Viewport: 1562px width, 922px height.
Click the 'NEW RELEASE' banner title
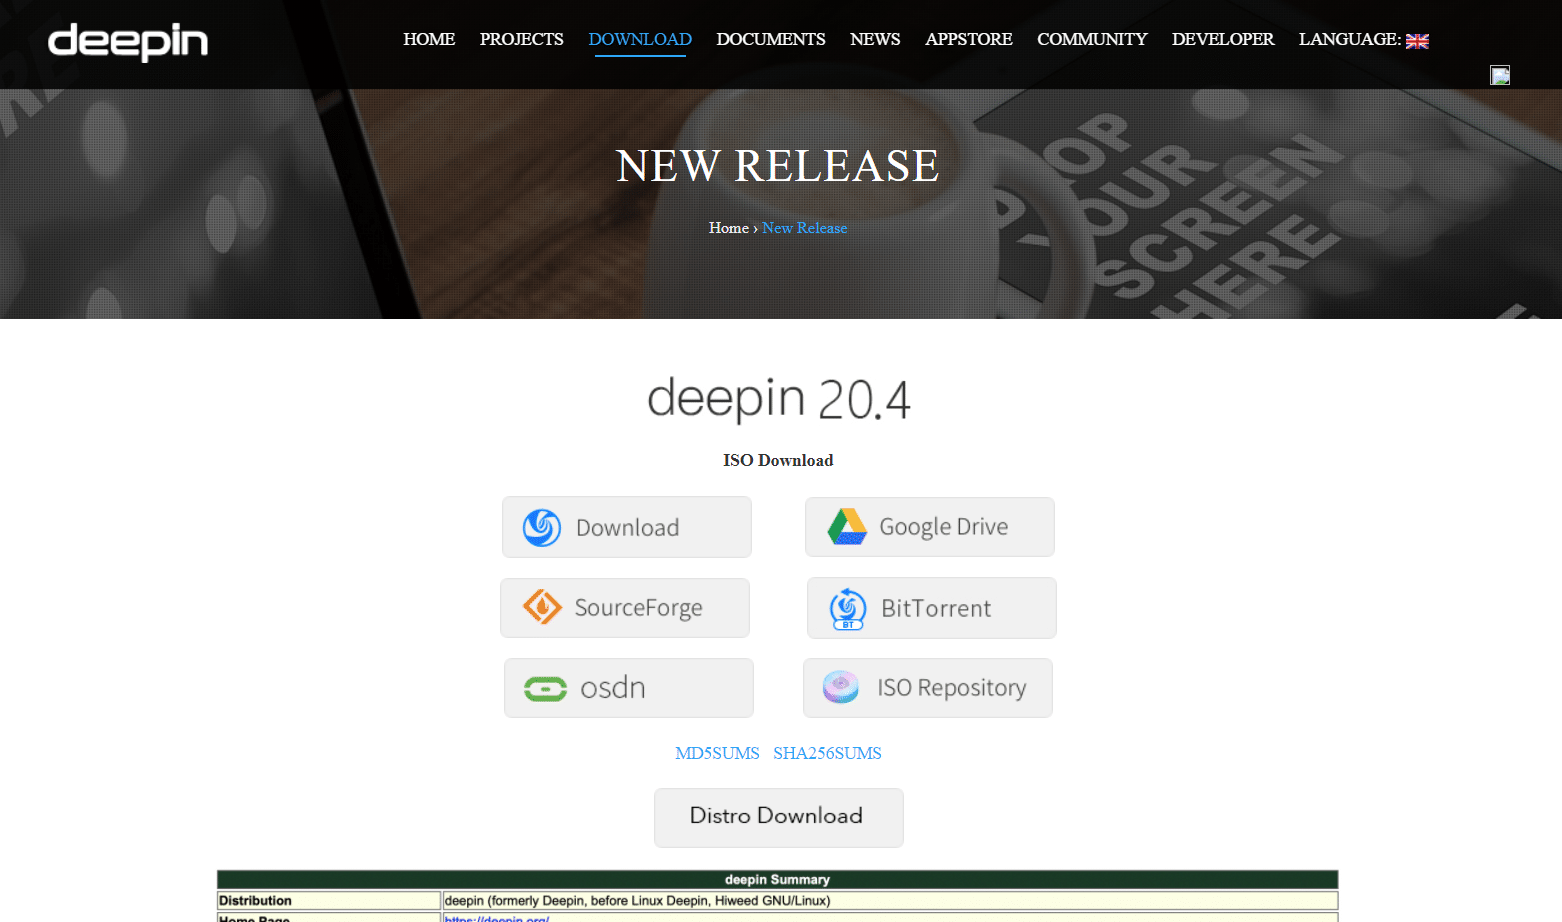tap(778, 166)
